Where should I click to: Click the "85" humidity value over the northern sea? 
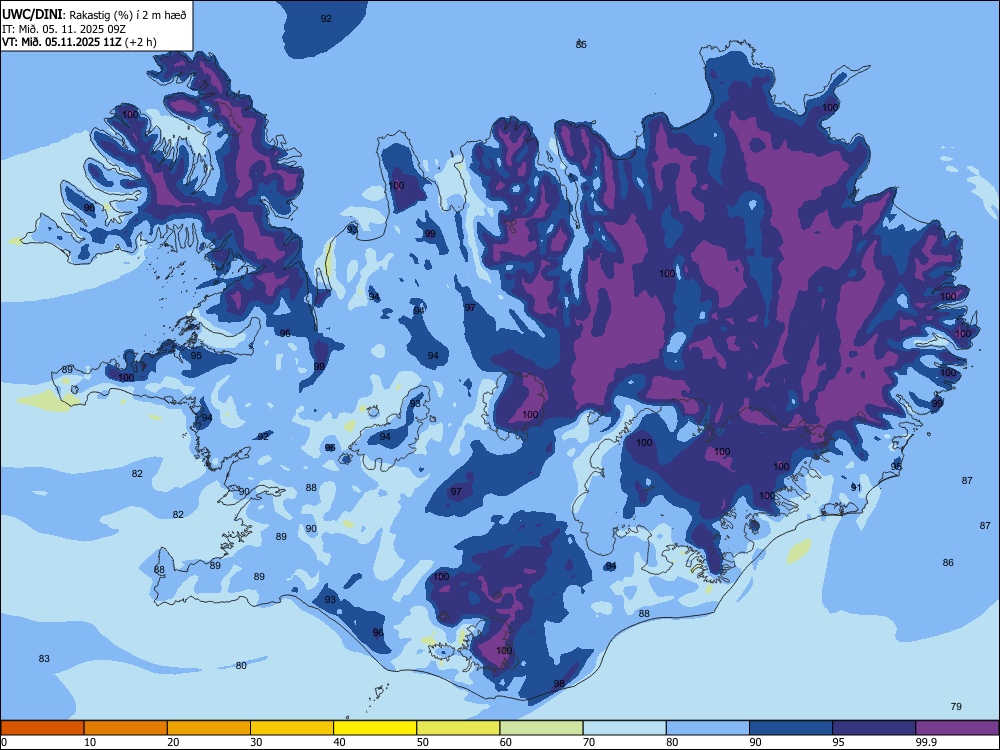(x=581, y=44)
